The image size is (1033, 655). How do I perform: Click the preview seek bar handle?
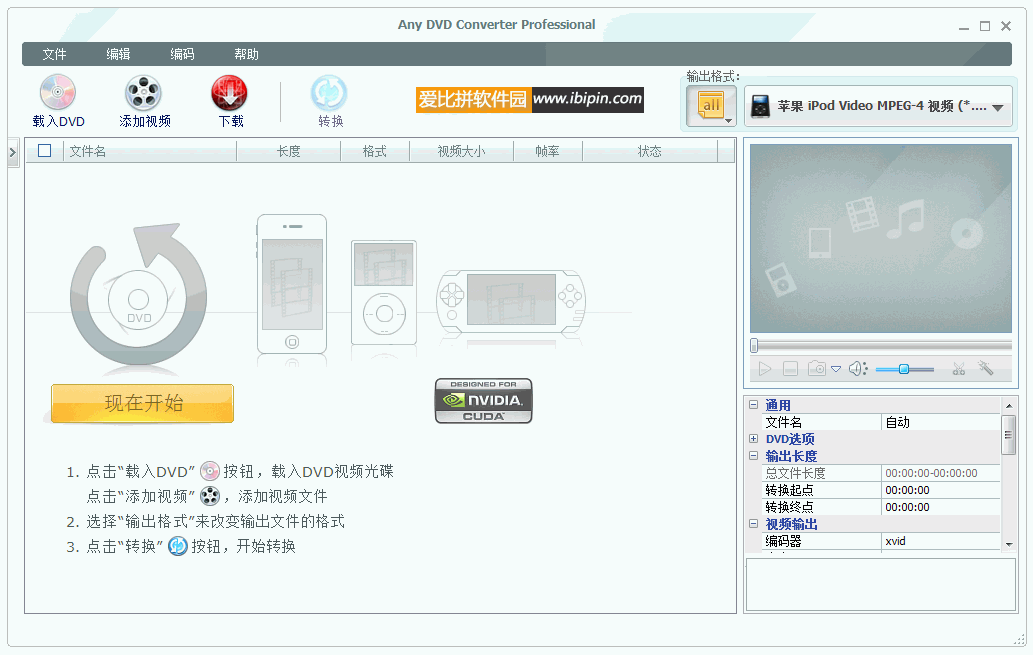tap(754, 345)
